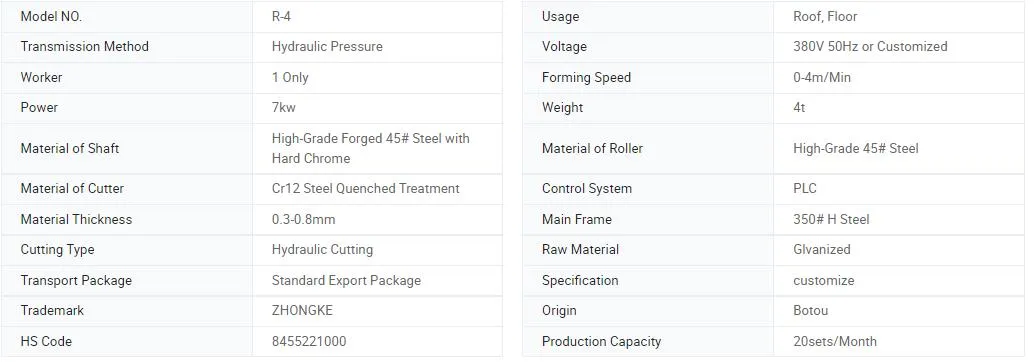
Task: Click the 7kw power value
Action: 284,107
